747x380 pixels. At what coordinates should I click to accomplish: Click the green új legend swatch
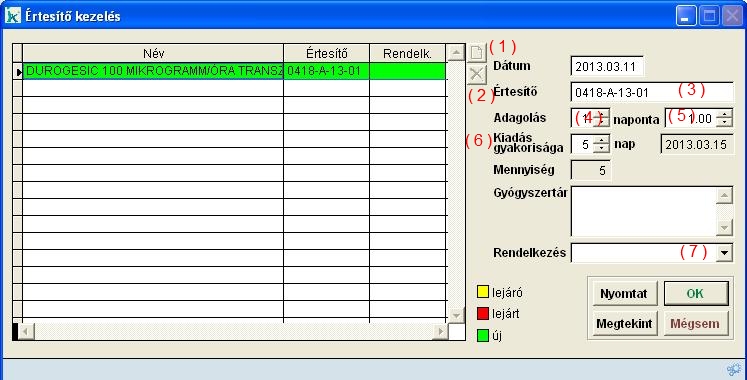(483, 336)
